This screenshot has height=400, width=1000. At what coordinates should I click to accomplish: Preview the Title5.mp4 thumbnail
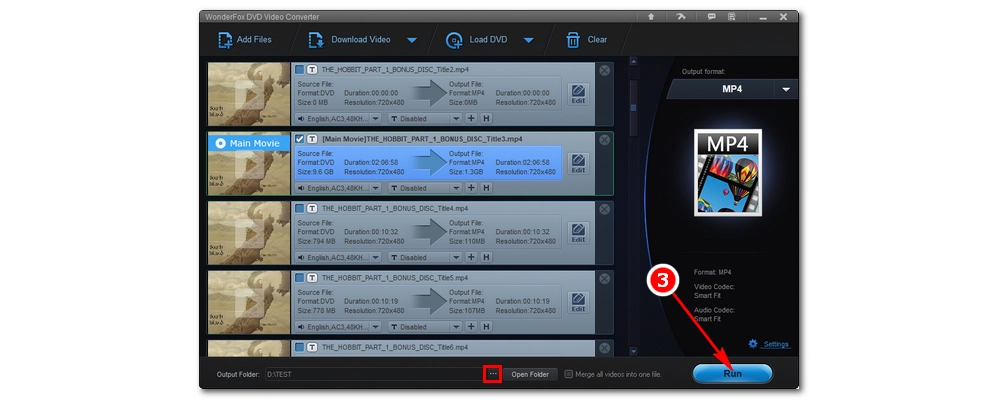pos(249,302)
